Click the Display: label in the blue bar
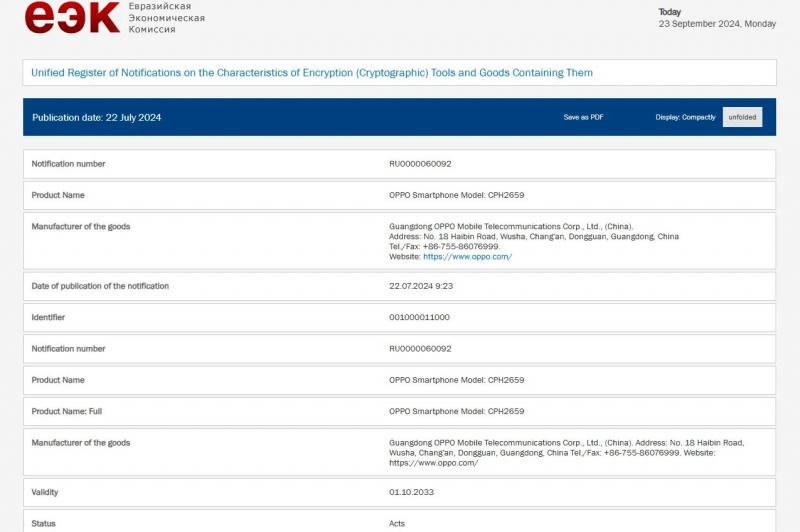The width and height of the screenshot is (800, 532). [x=667, y=117]
